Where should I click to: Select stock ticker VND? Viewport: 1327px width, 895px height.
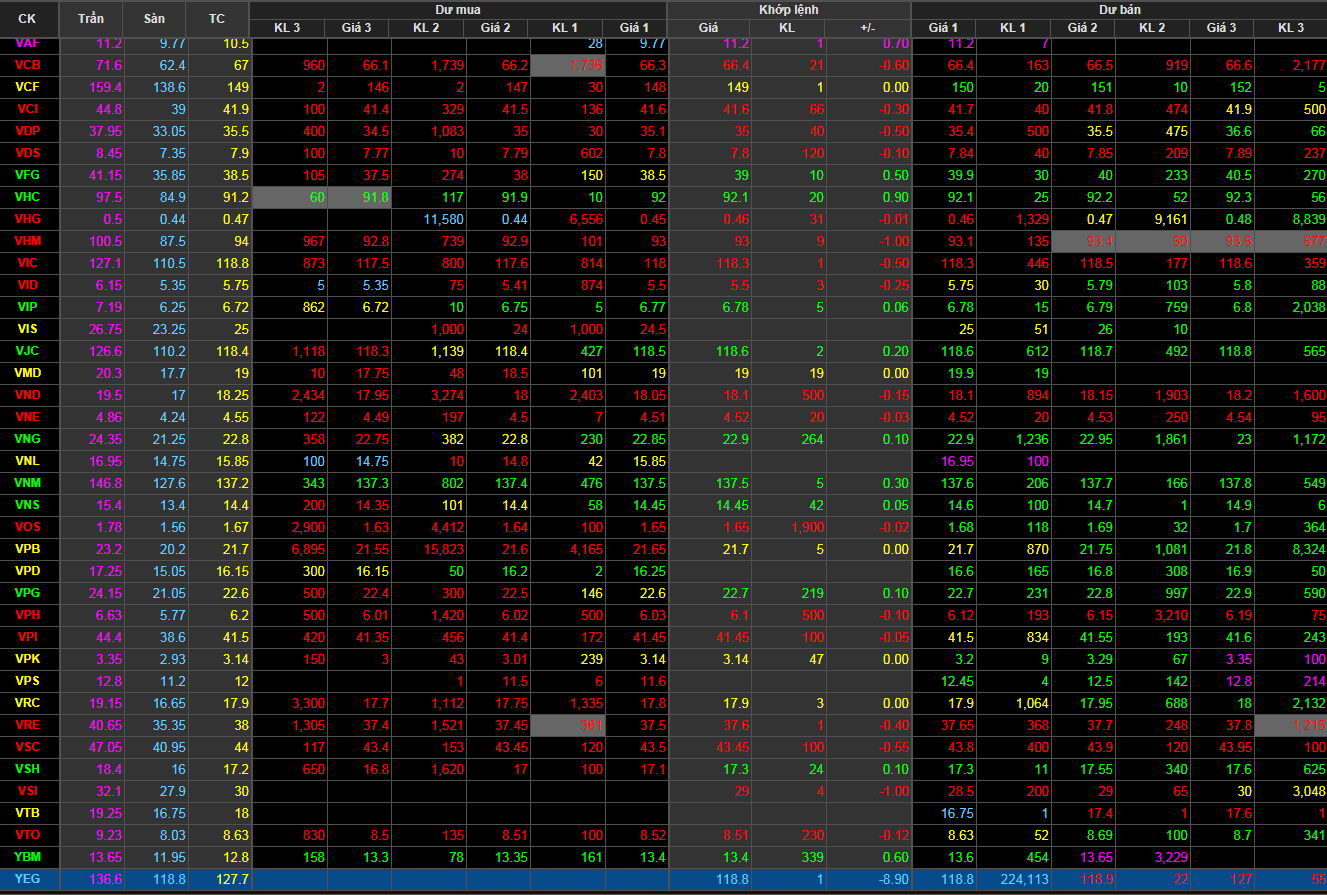point(28,395)
